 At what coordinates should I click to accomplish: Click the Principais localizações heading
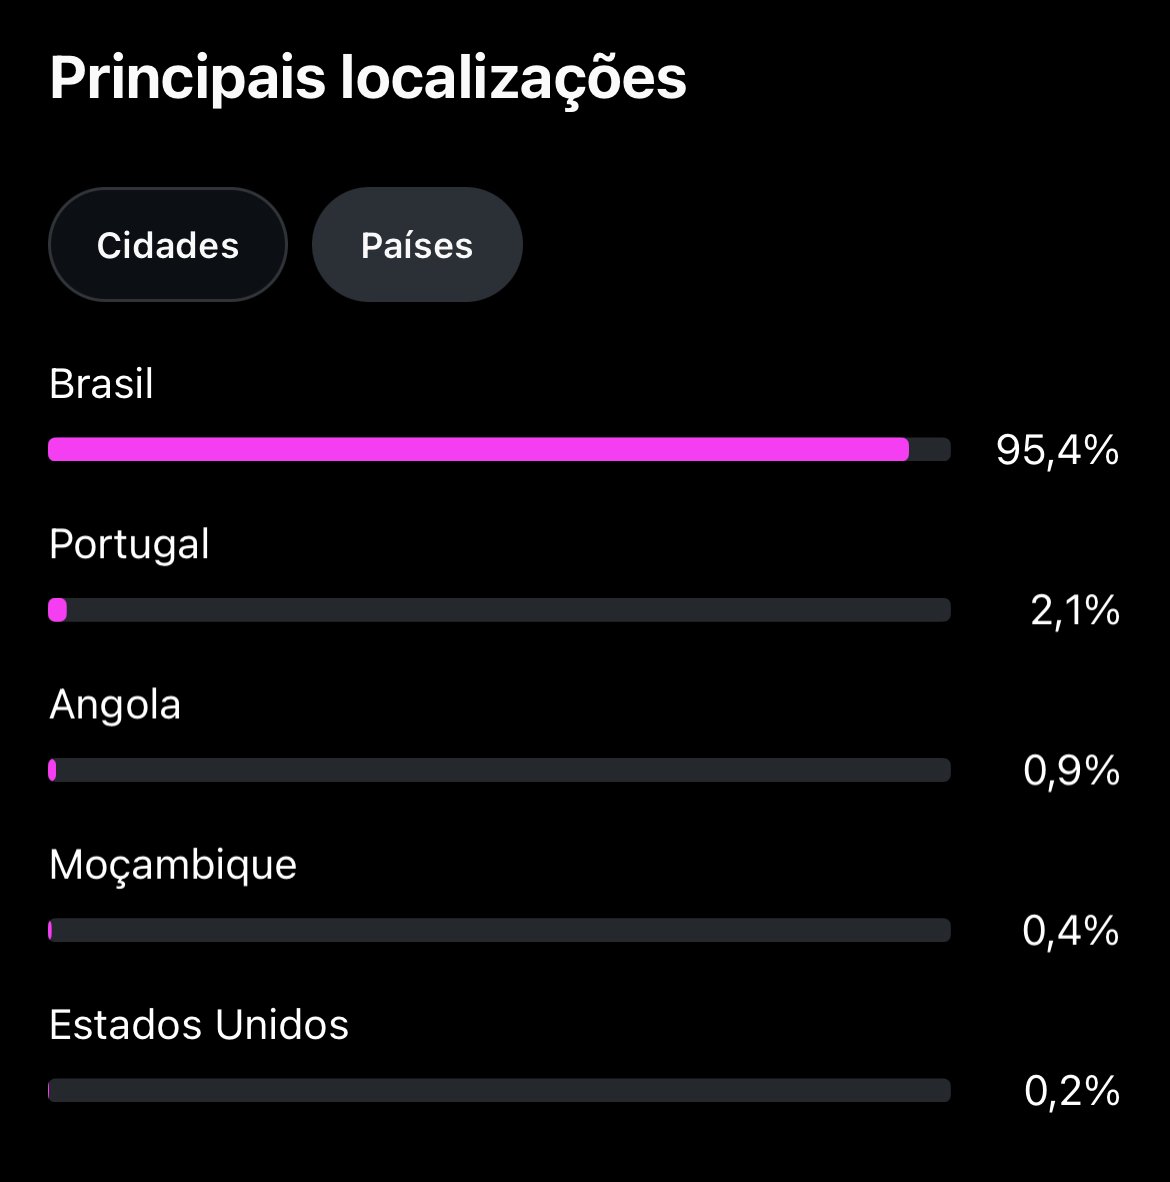click(x=368, y=78)
